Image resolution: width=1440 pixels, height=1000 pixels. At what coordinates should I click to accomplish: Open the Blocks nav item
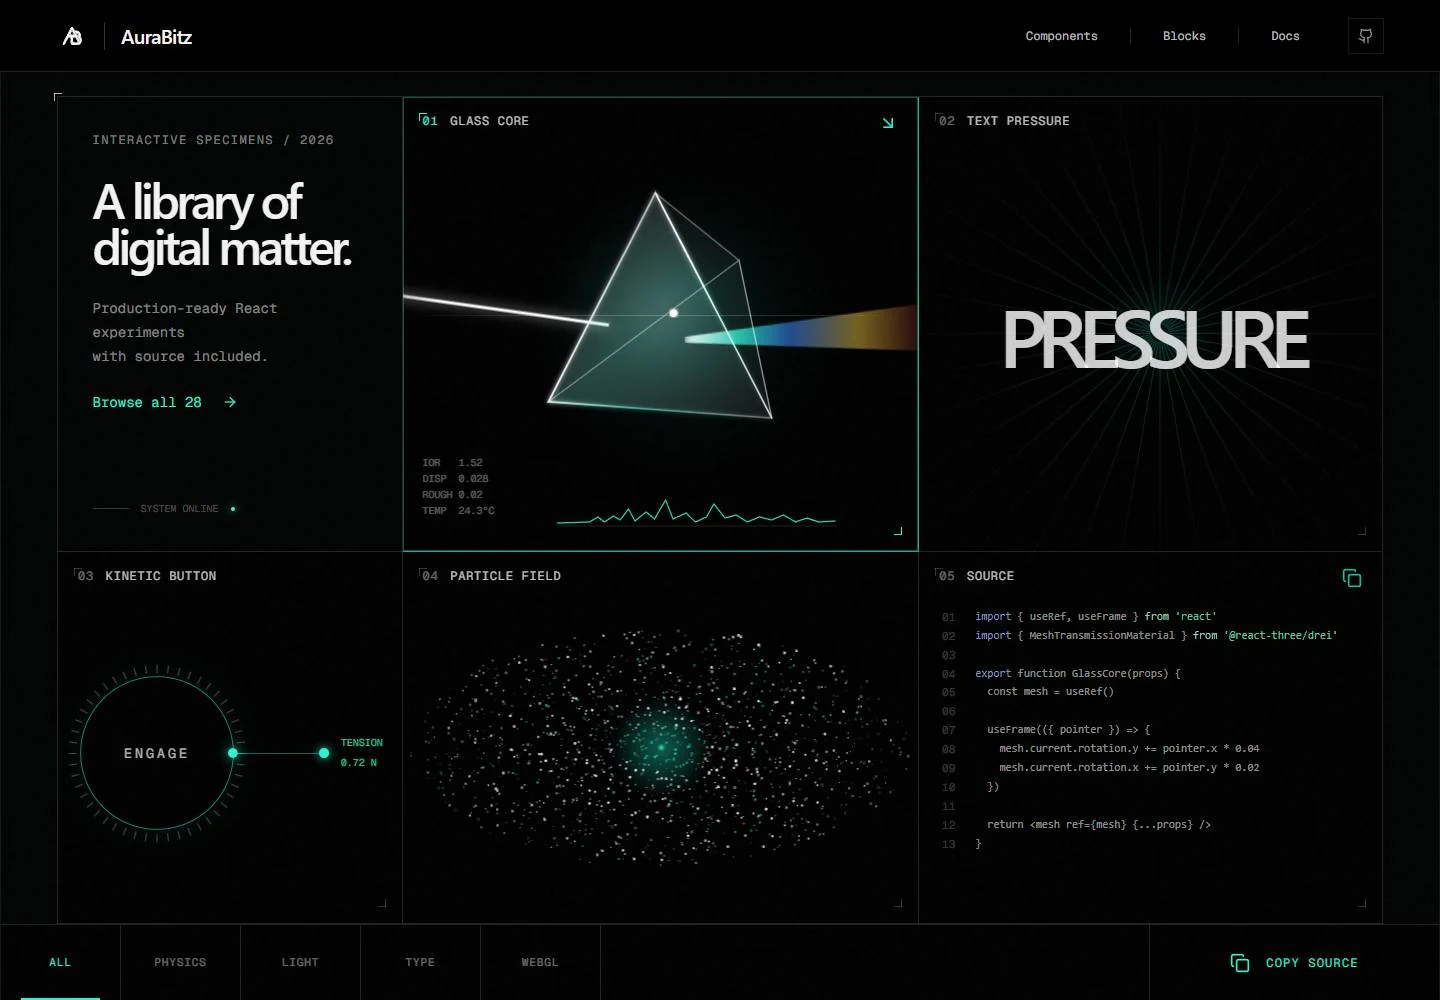[x=1184, y=36]
